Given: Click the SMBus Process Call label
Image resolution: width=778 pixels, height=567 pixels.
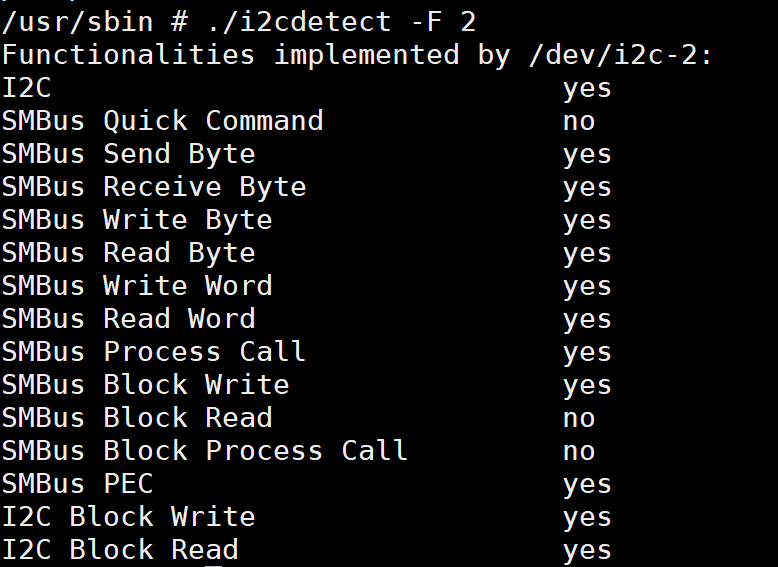Looking at the screenshot, I should [154, 352].
